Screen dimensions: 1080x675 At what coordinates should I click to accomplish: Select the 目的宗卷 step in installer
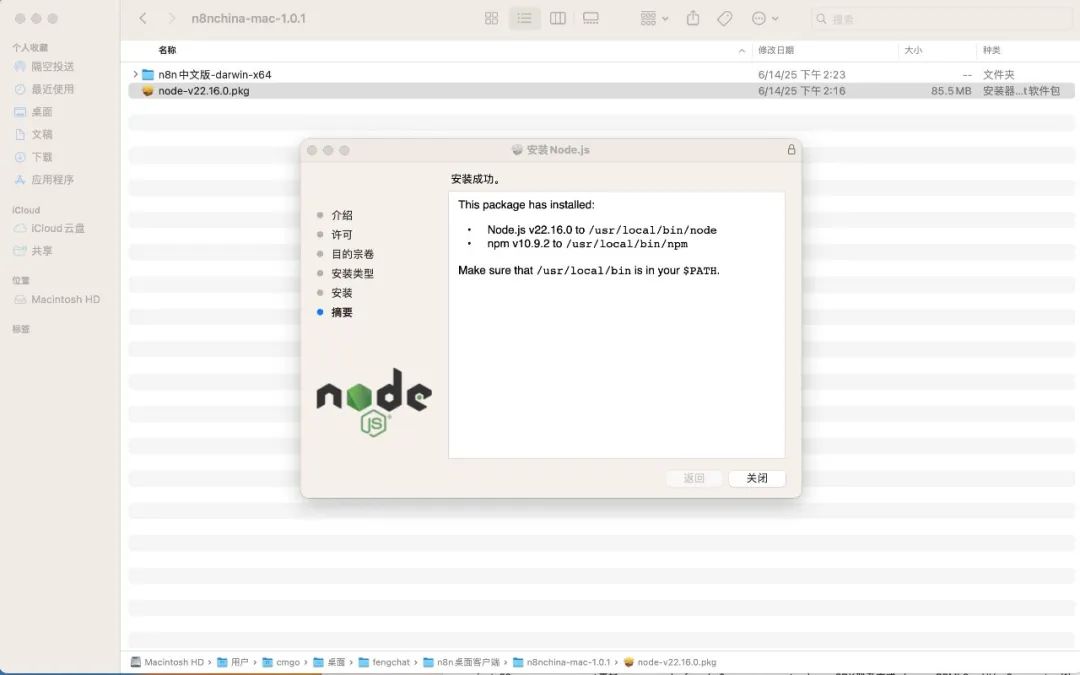[353, 254]
